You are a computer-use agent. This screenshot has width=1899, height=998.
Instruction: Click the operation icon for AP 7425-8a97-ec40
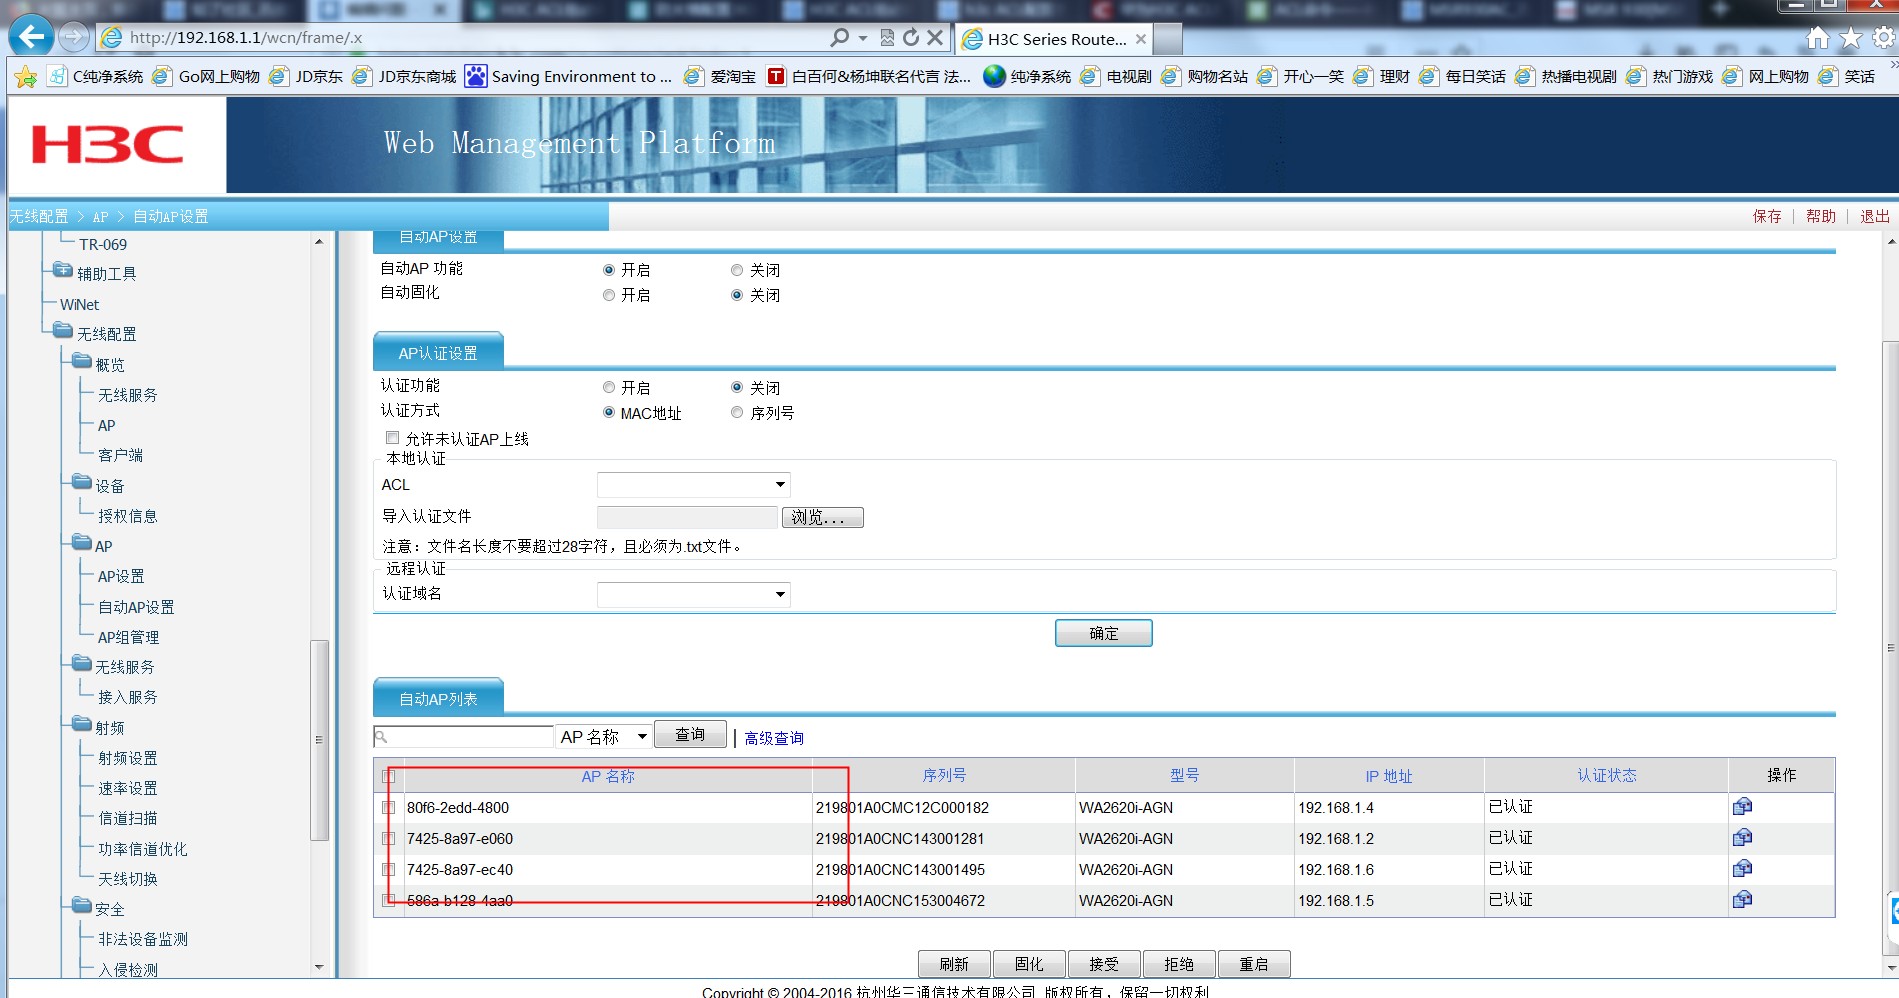[1742, 868]
